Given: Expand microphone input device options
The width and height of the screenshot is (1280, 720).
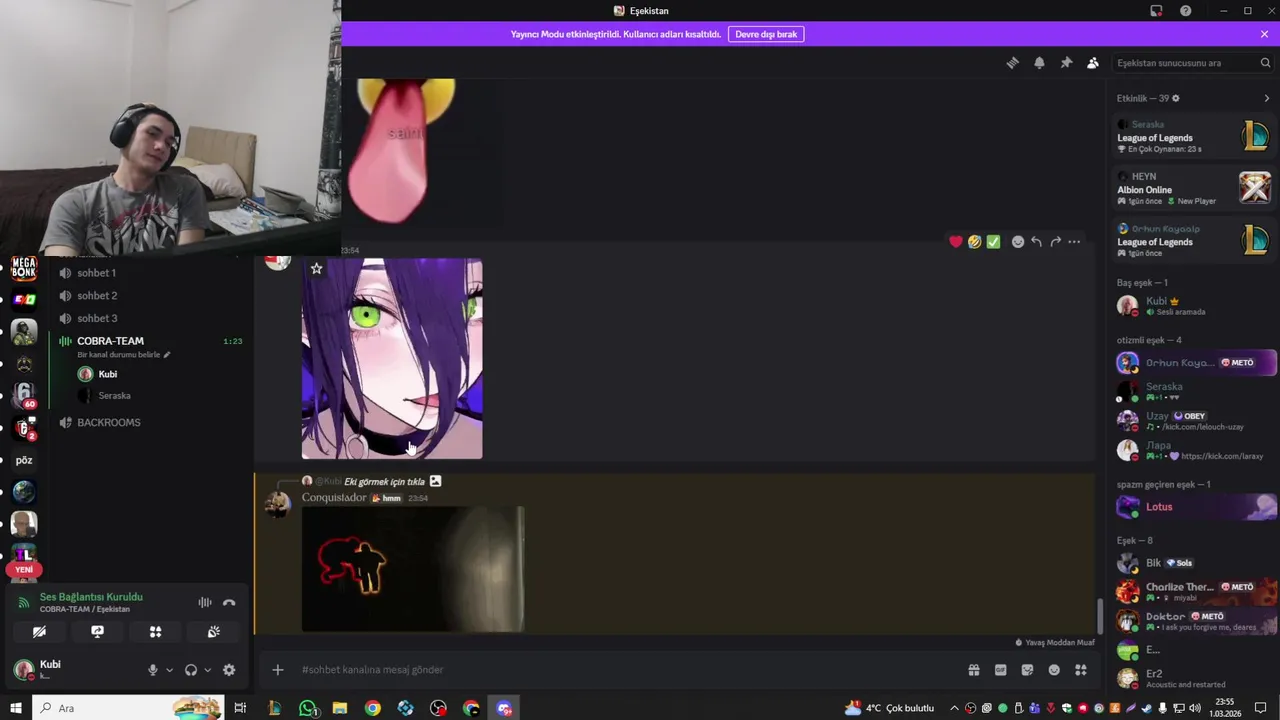Looking at the screenshot, I should point(169,670).
